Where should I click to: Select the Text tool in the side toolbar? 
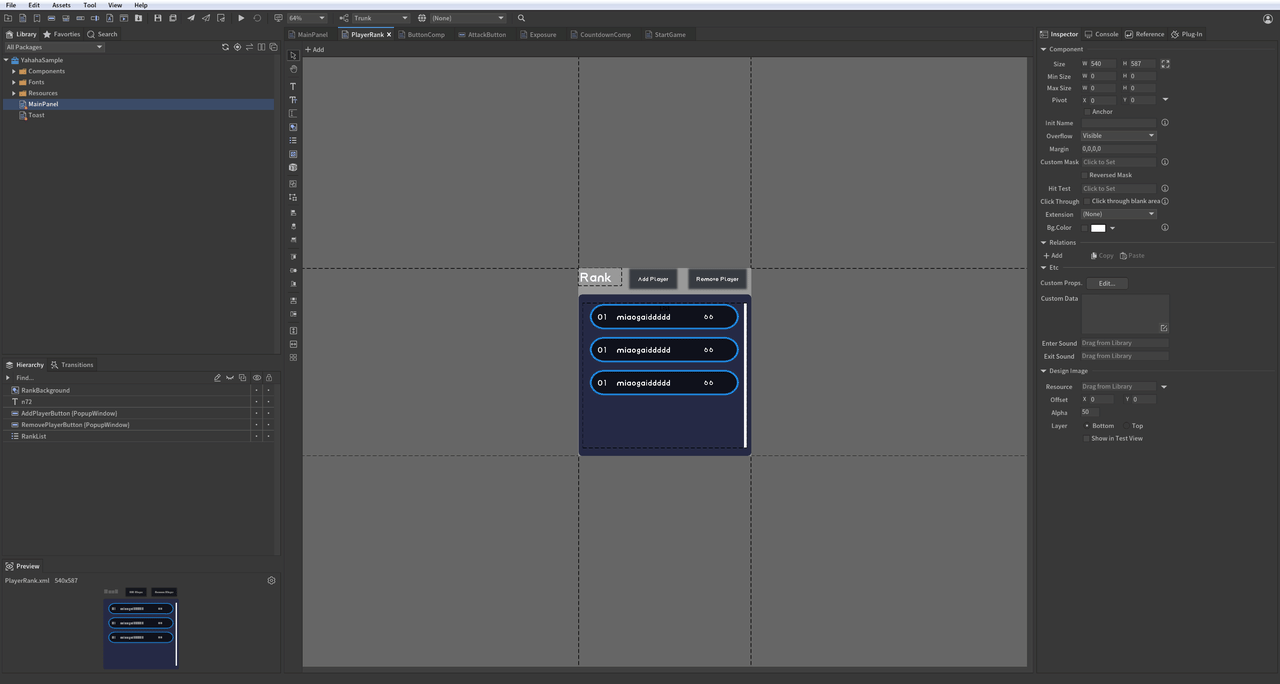(293, 87)
